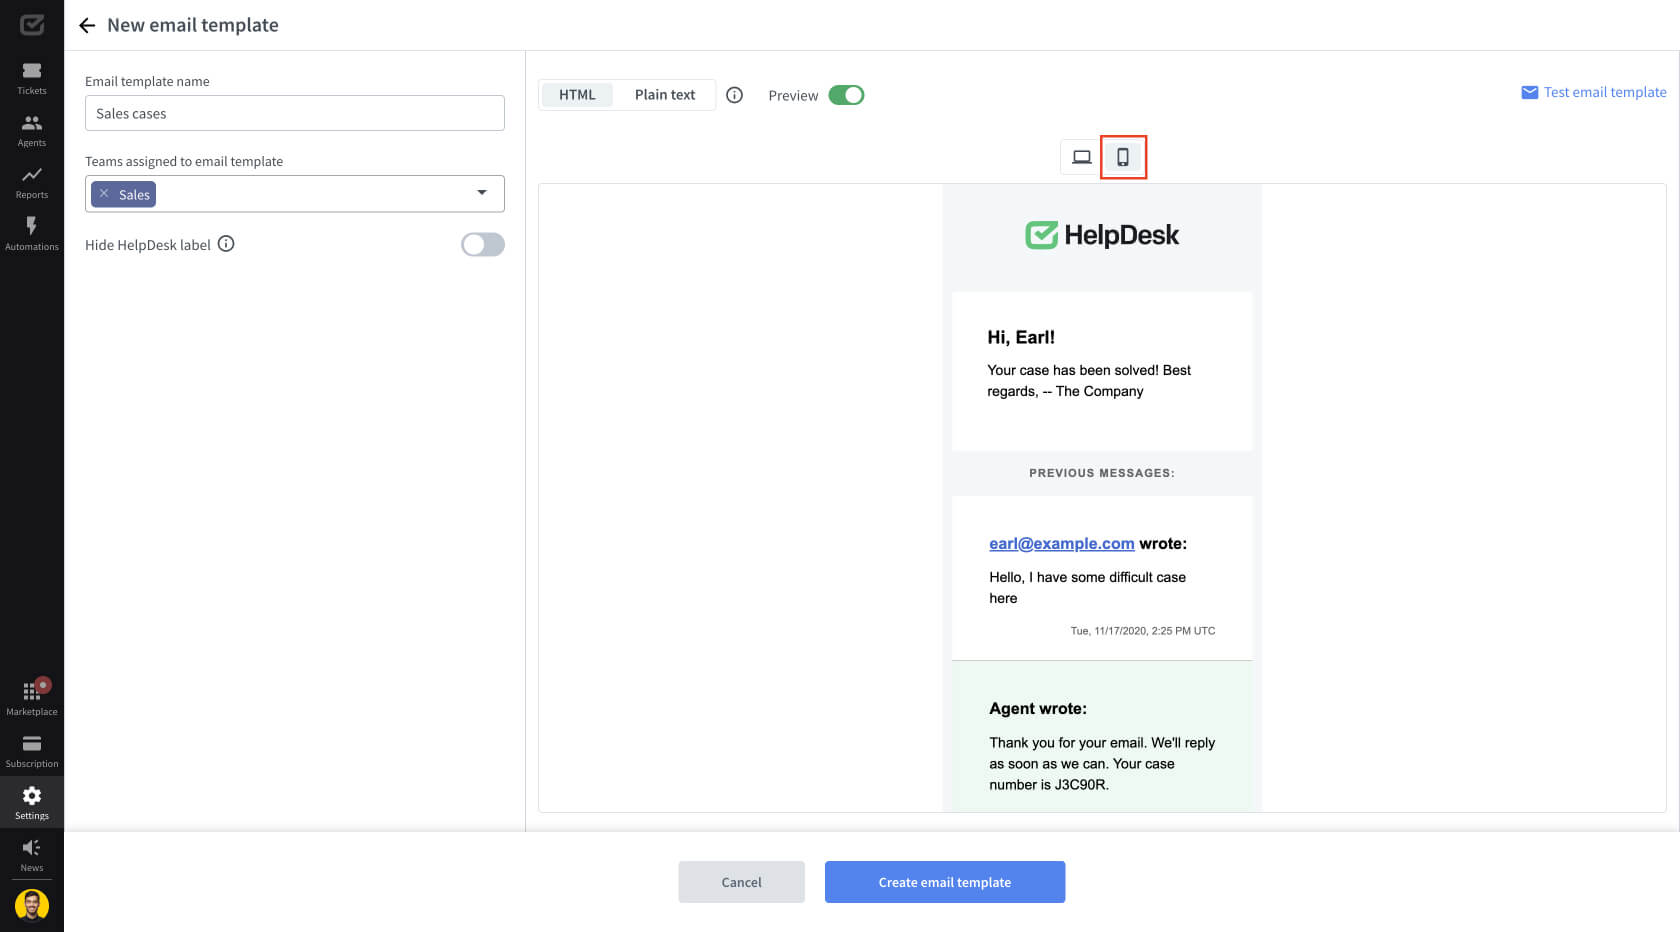This screenshot has width=1680, height=932.
Task: Go back with the arrow icon
Action: pos(87,25)
